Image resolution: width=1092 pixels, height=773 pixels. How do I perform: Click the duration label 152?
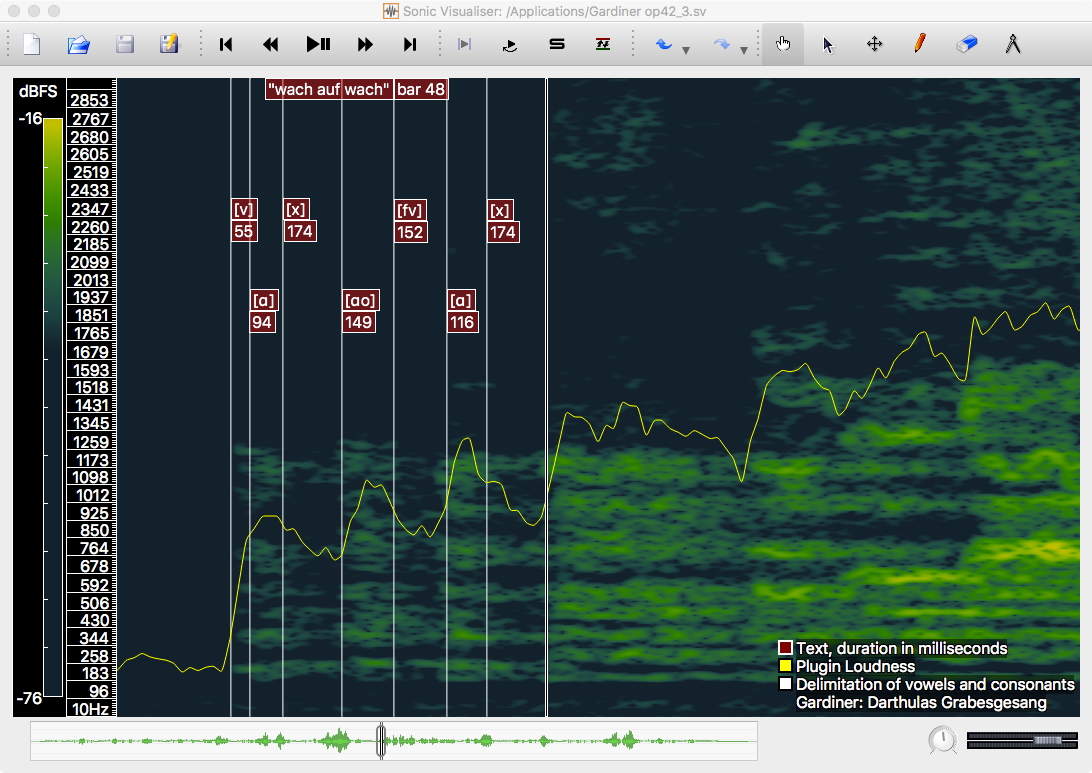(x=410, y=232)
